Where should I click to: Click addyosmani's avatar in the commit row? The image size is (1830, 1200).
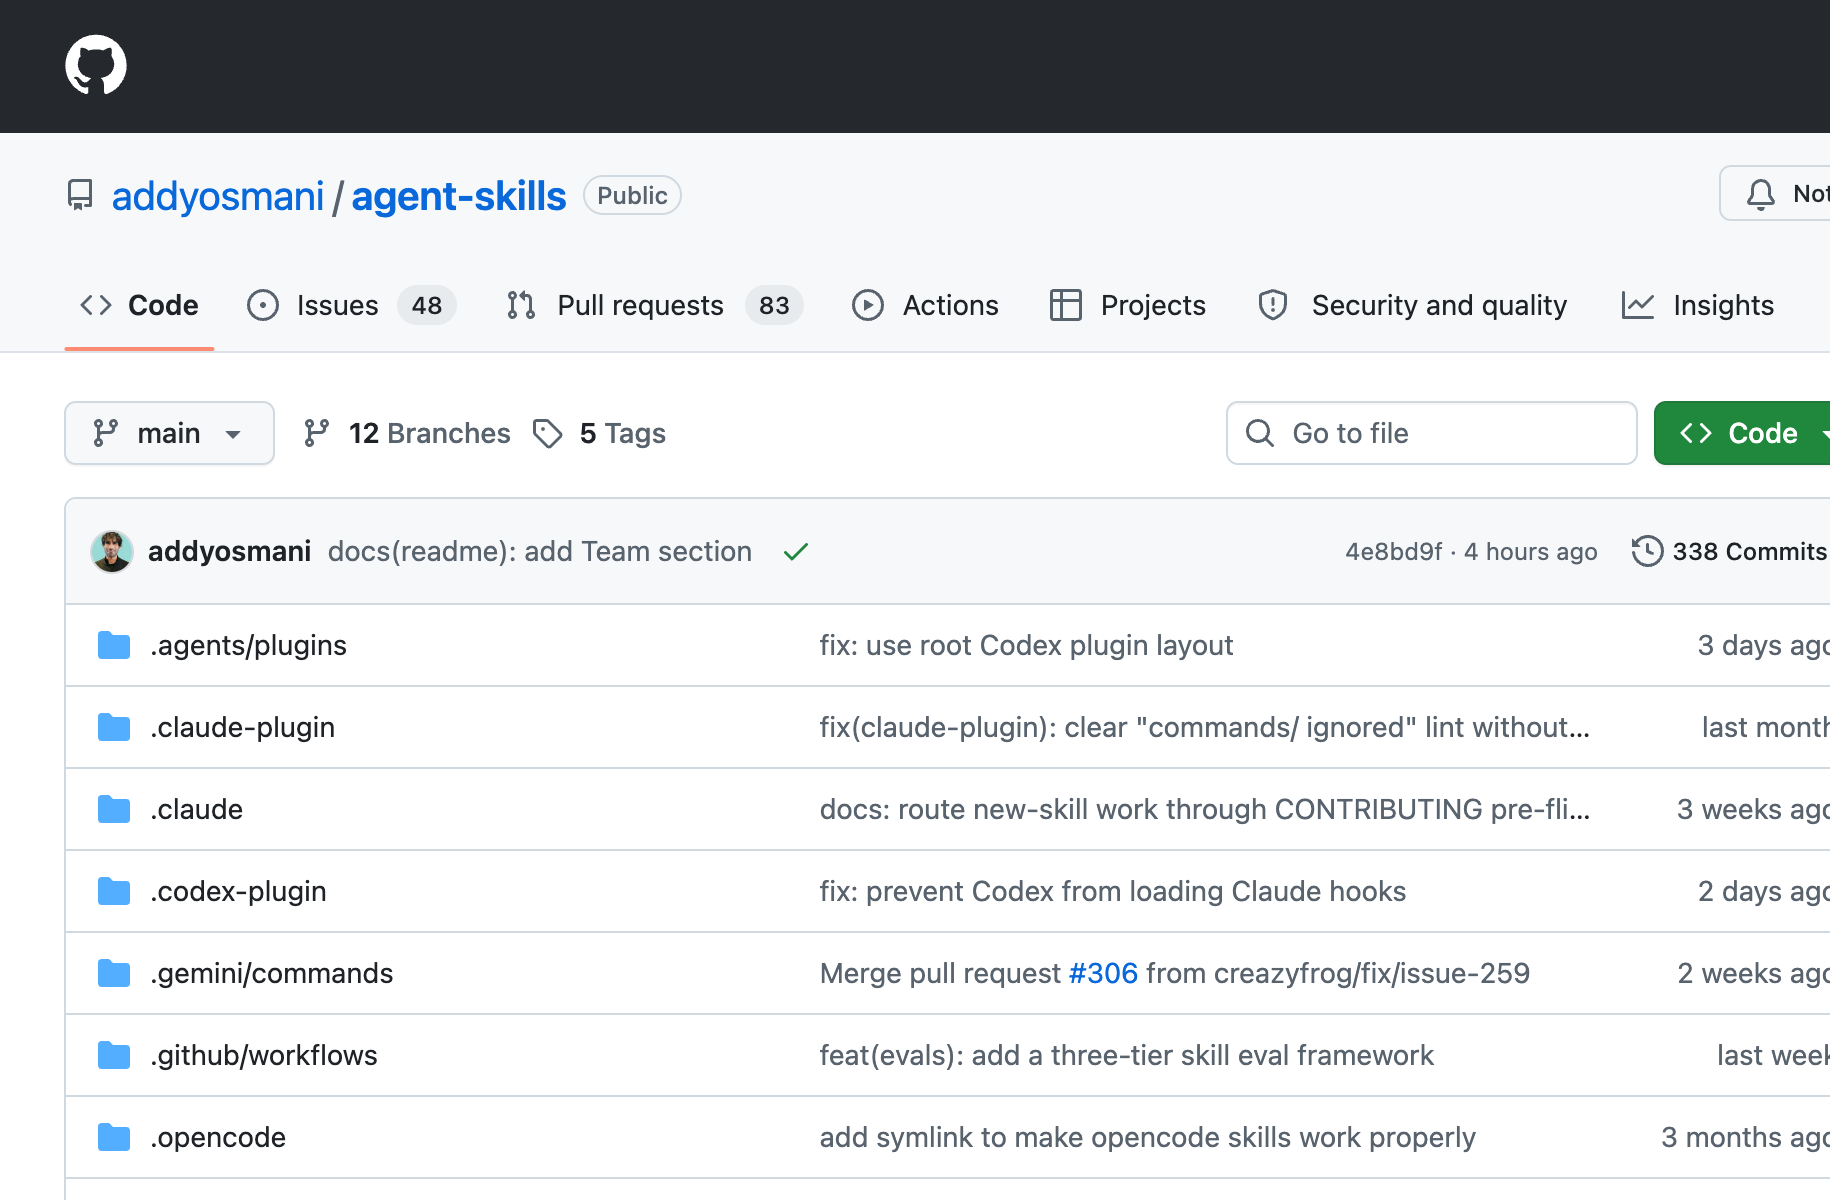click(112, 552)
